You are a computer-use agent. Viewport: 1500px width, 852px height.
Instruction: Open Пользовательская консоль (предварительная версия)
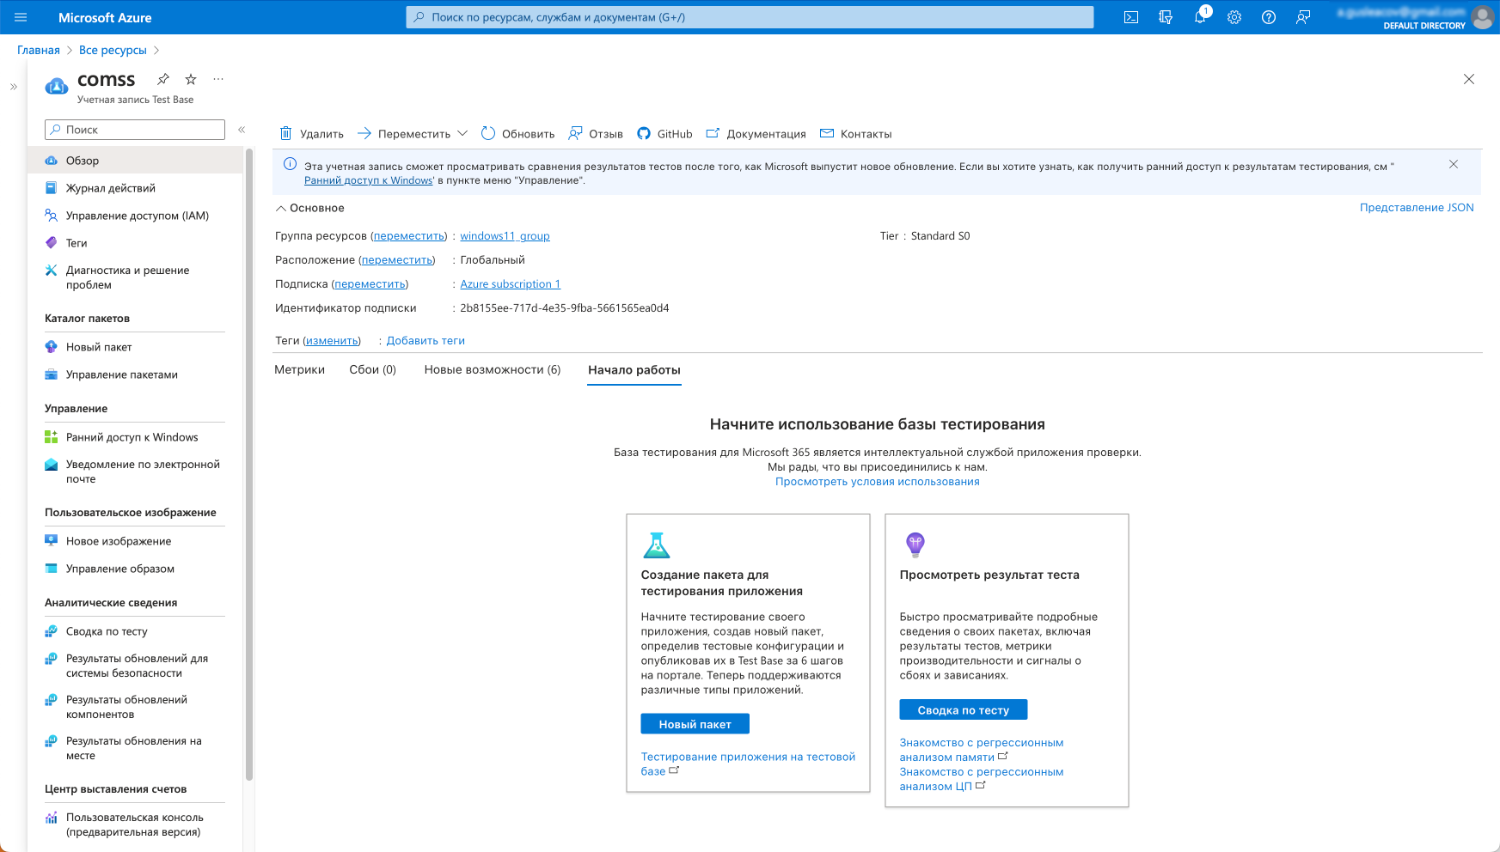tap(135, 825)
